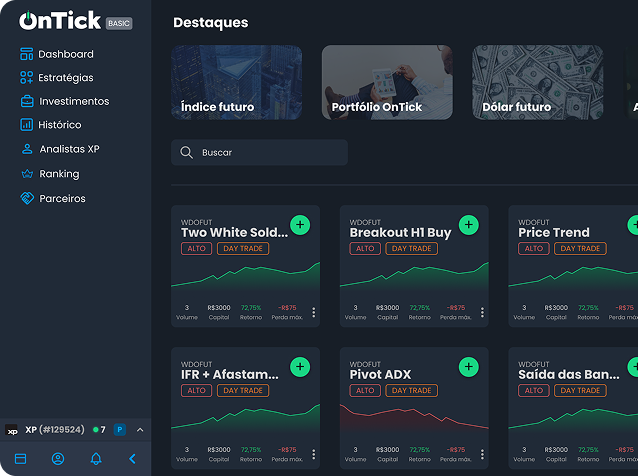Go to Estratégias section
The height and width of the screenshot is (476, 638).
pyautogui.click(x=66, y=78)
